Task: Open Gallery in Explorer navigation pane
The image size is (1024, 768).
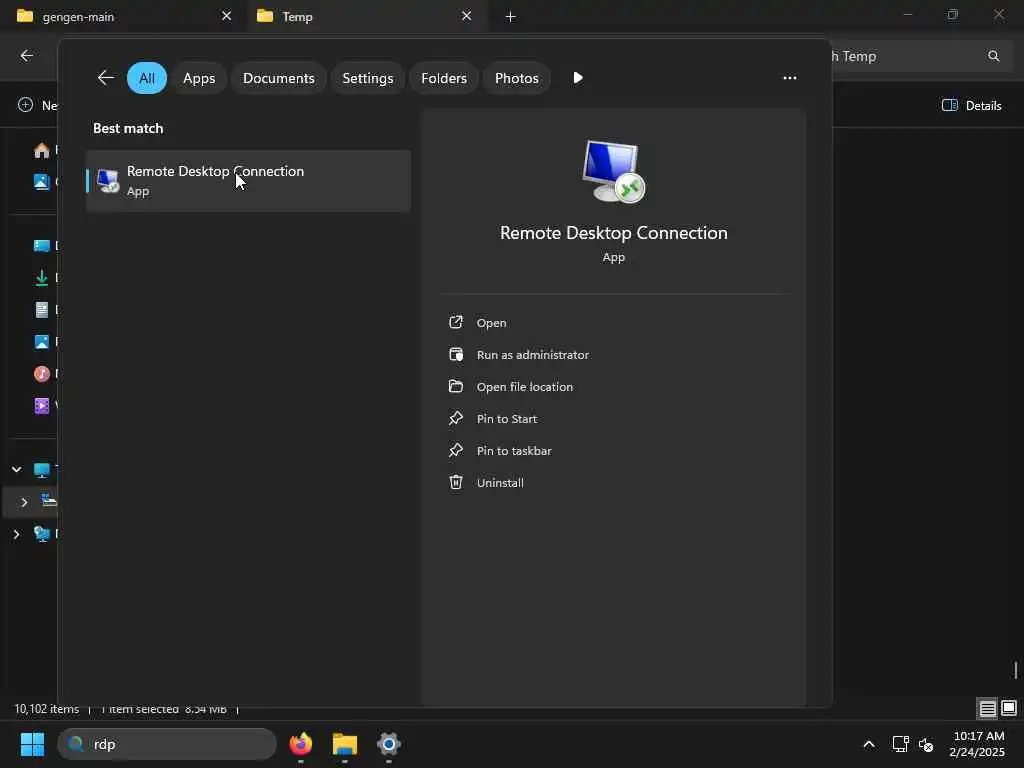Action: pos(42,182)
